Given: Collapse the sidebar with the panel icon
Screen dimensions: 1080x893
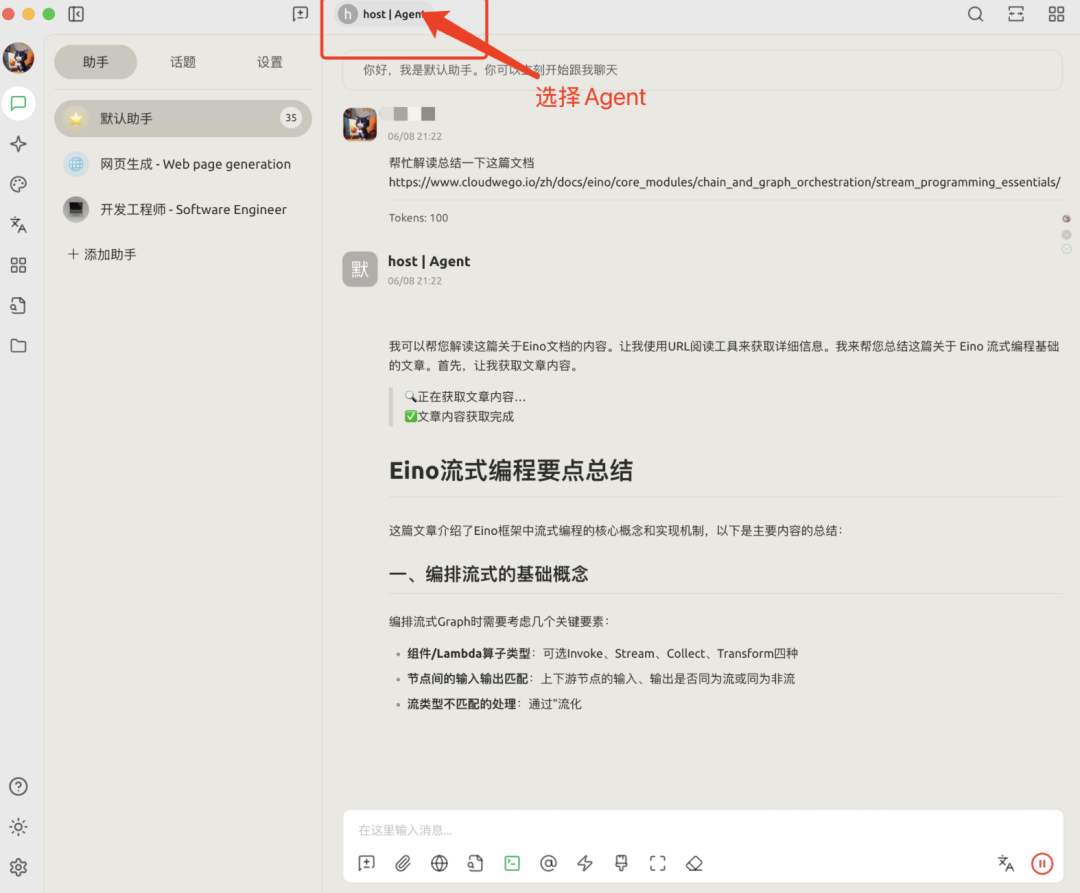Looking at the screenshot, I should pos(76,14).
